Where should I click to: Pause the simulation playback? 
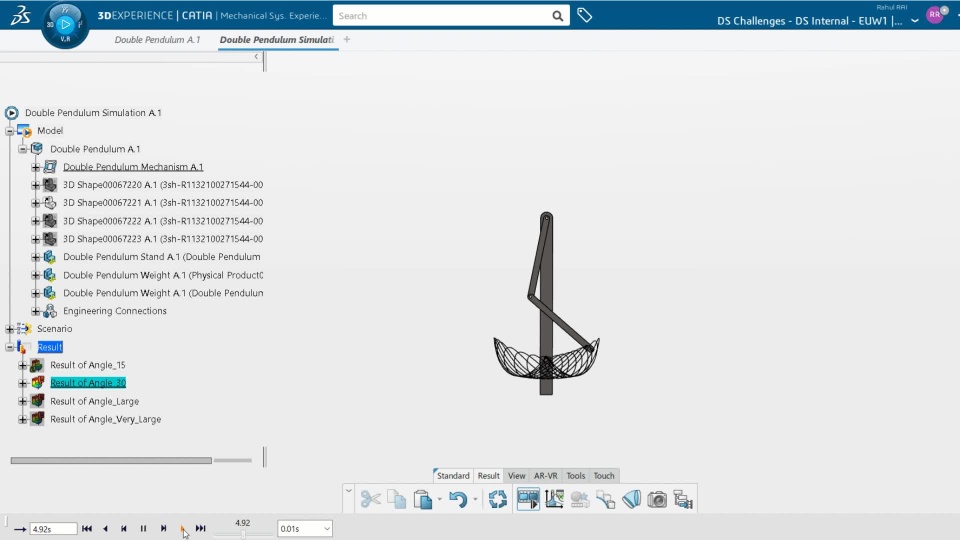[x=143, y=528]
